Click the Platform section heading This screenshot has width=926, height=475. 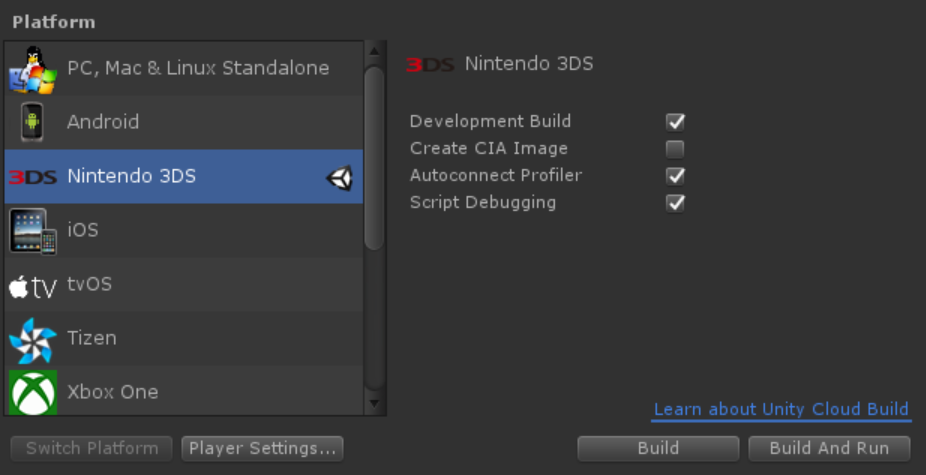click(x=54, y=22)
